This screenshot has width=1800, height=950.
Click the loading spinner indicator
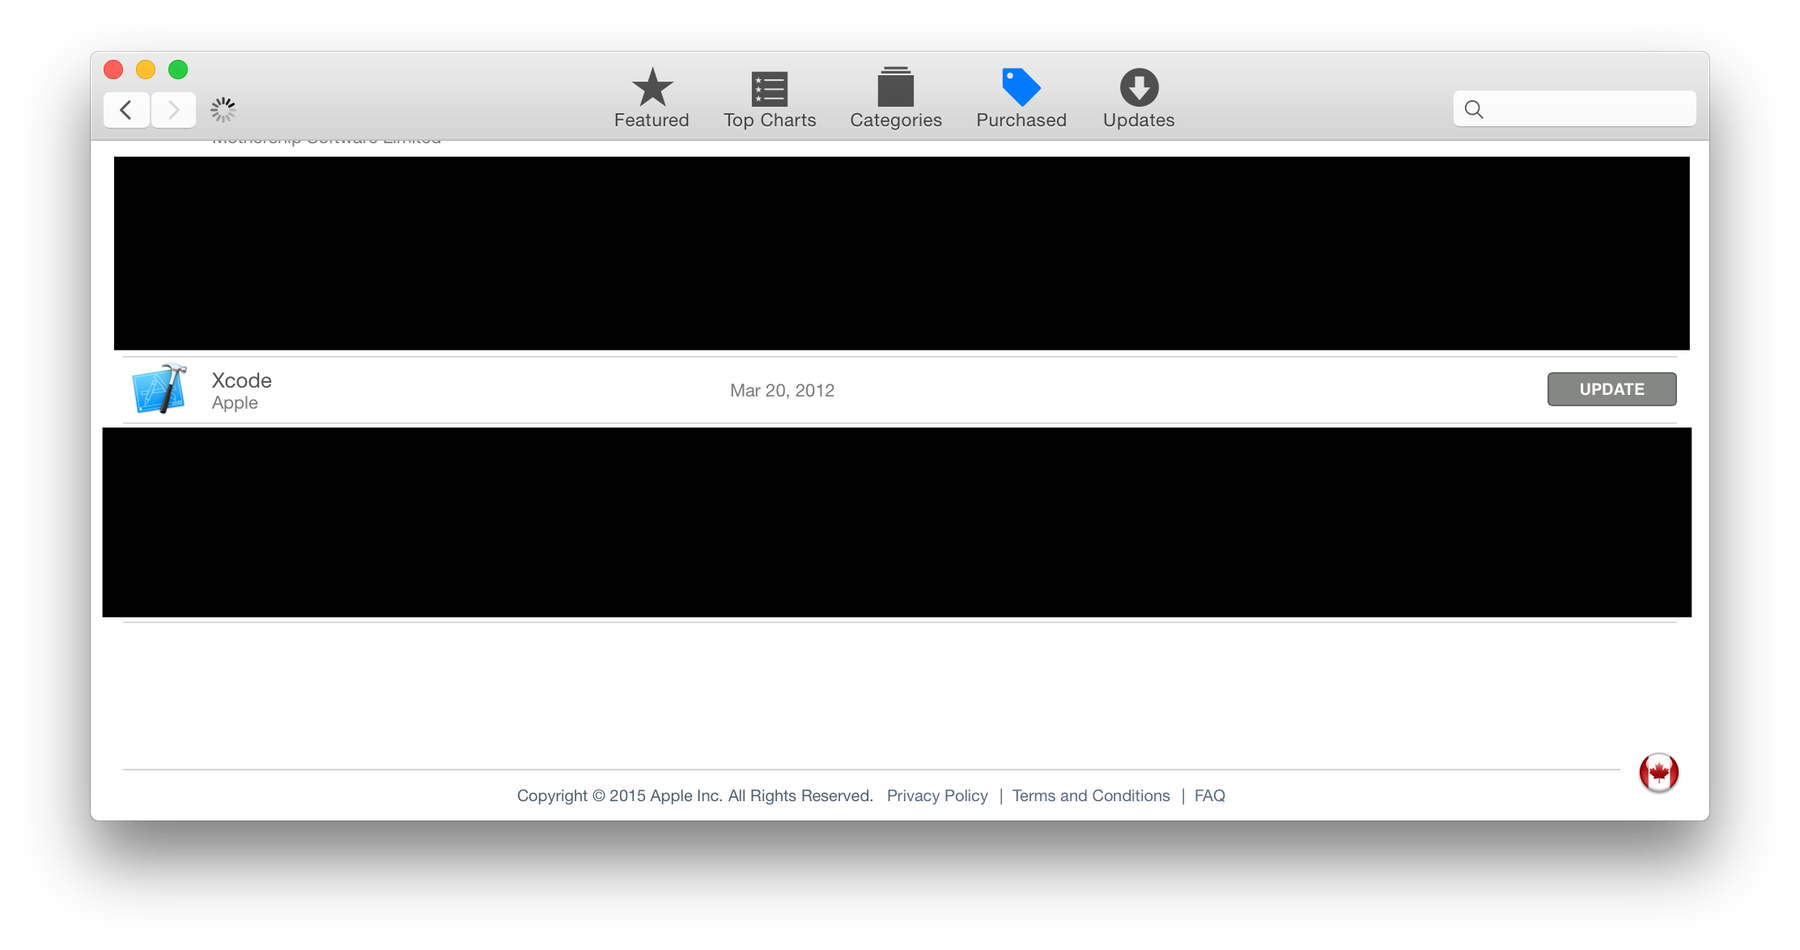click(x=223, y=109)
